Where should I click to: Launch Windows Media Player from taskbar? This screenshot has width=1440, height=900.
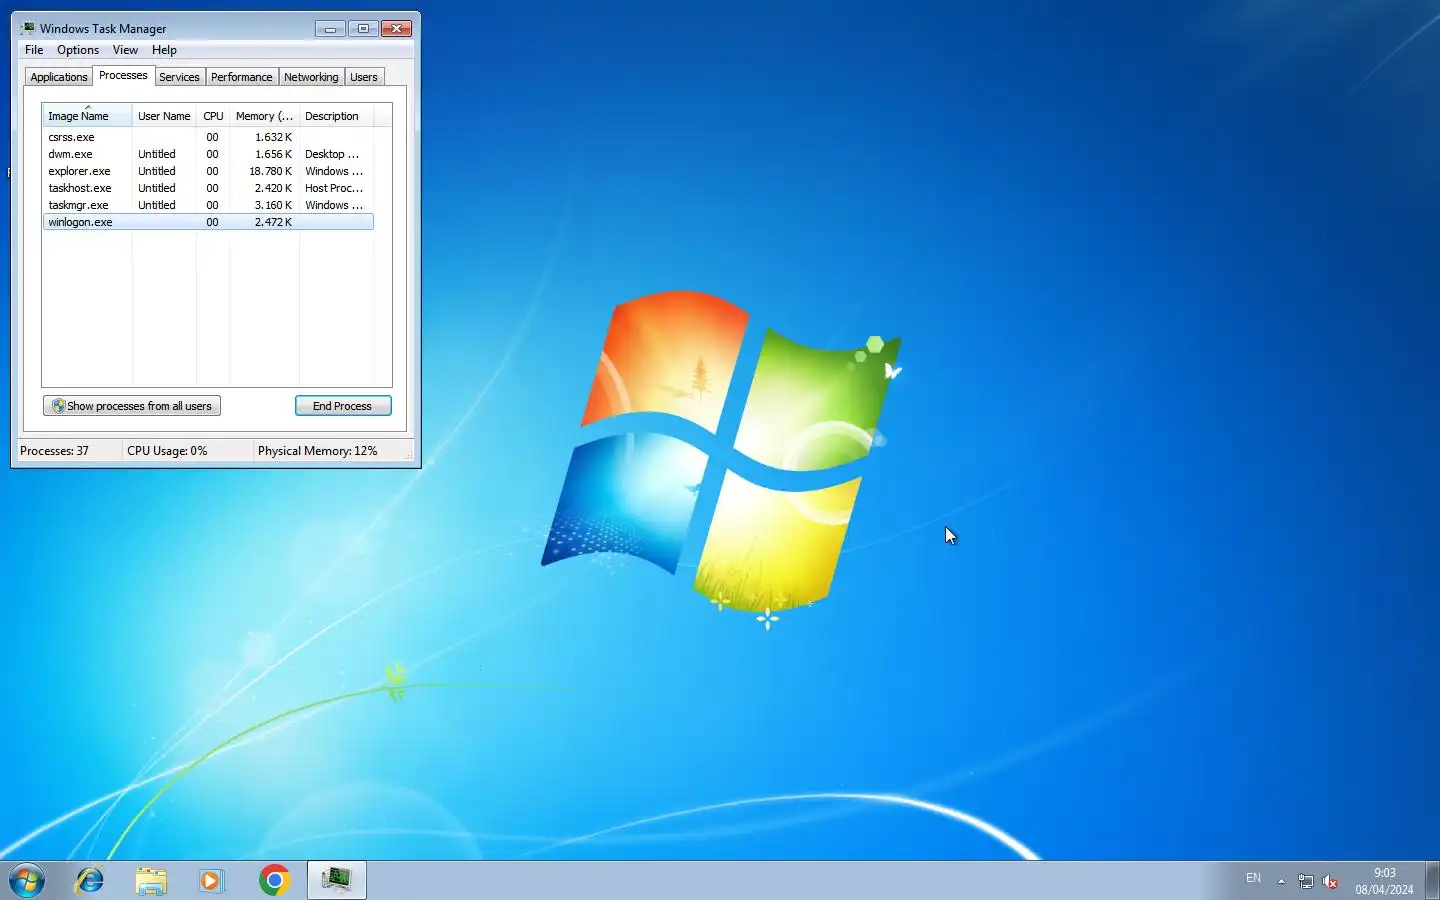(x=211, y=880)
